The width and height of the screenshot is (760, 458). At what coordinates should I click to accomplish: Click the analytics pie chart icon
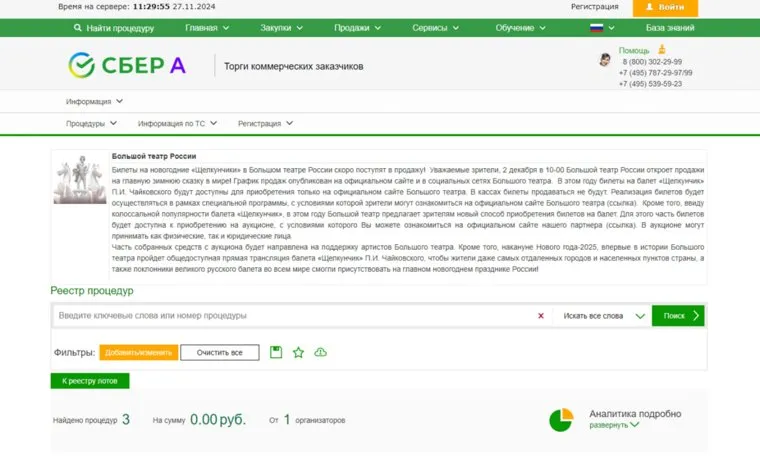click(x=561, y=419)
